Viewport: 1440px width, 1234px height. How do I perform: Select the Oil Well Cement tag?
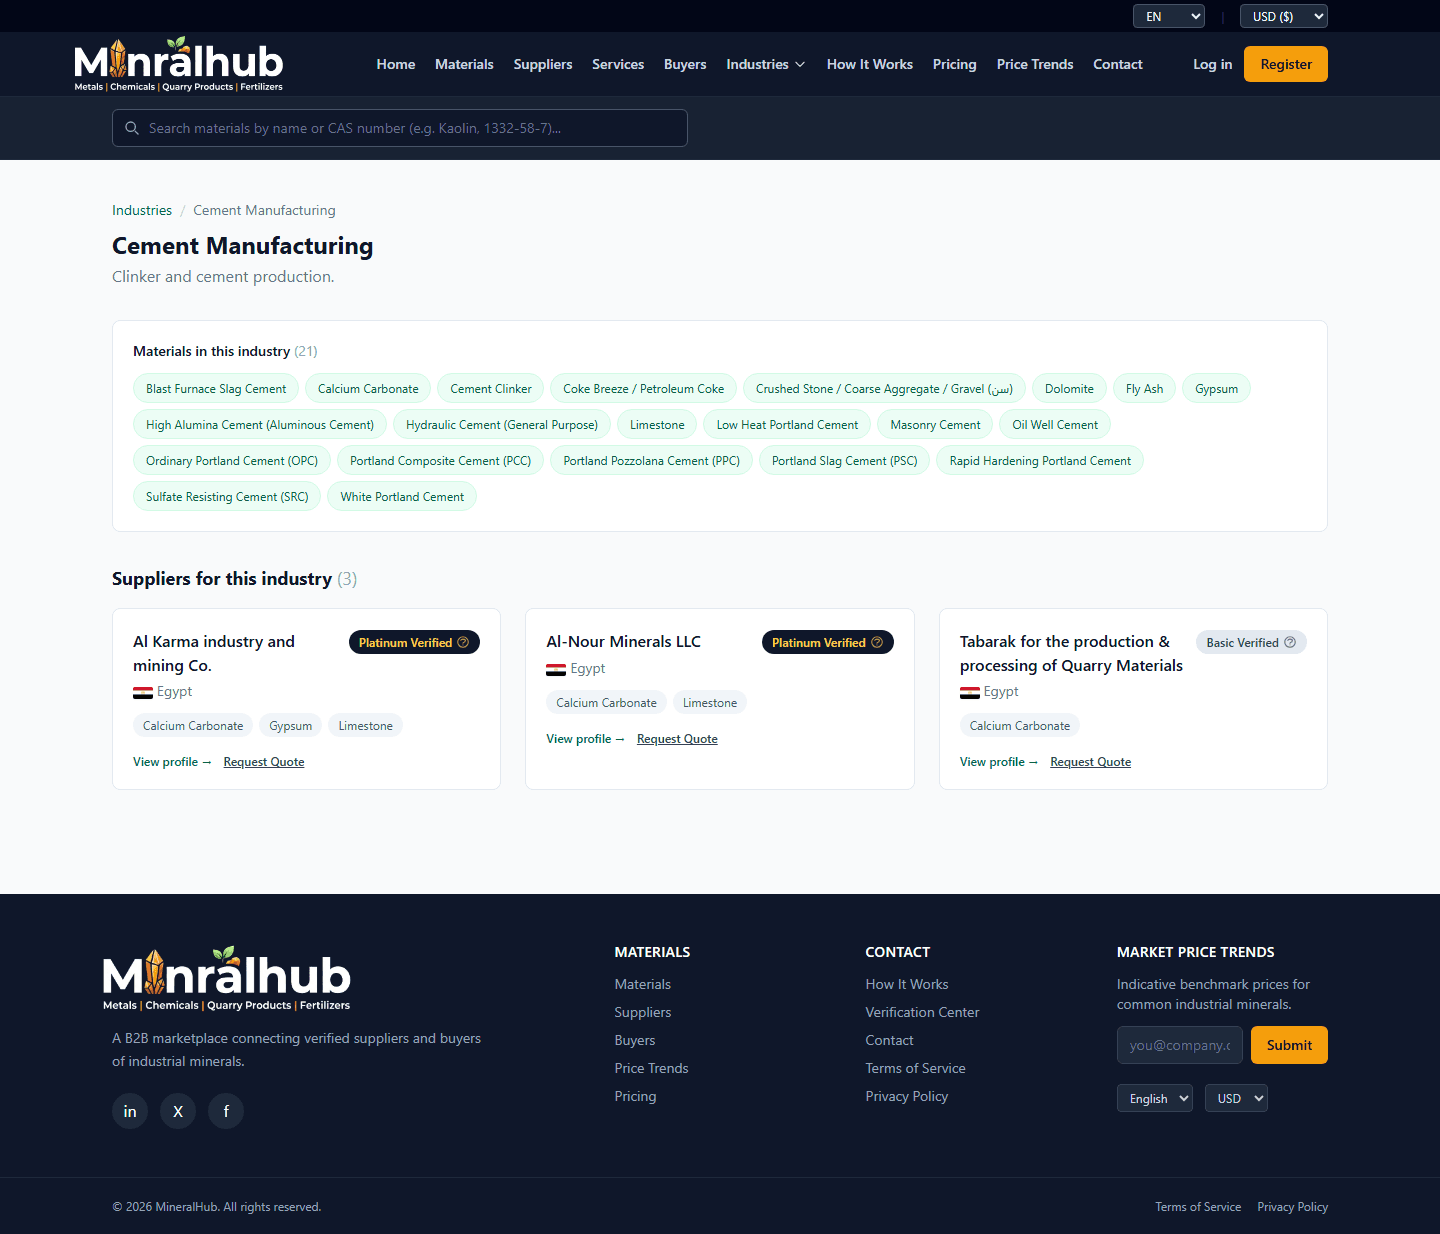tap(1055, 425)
